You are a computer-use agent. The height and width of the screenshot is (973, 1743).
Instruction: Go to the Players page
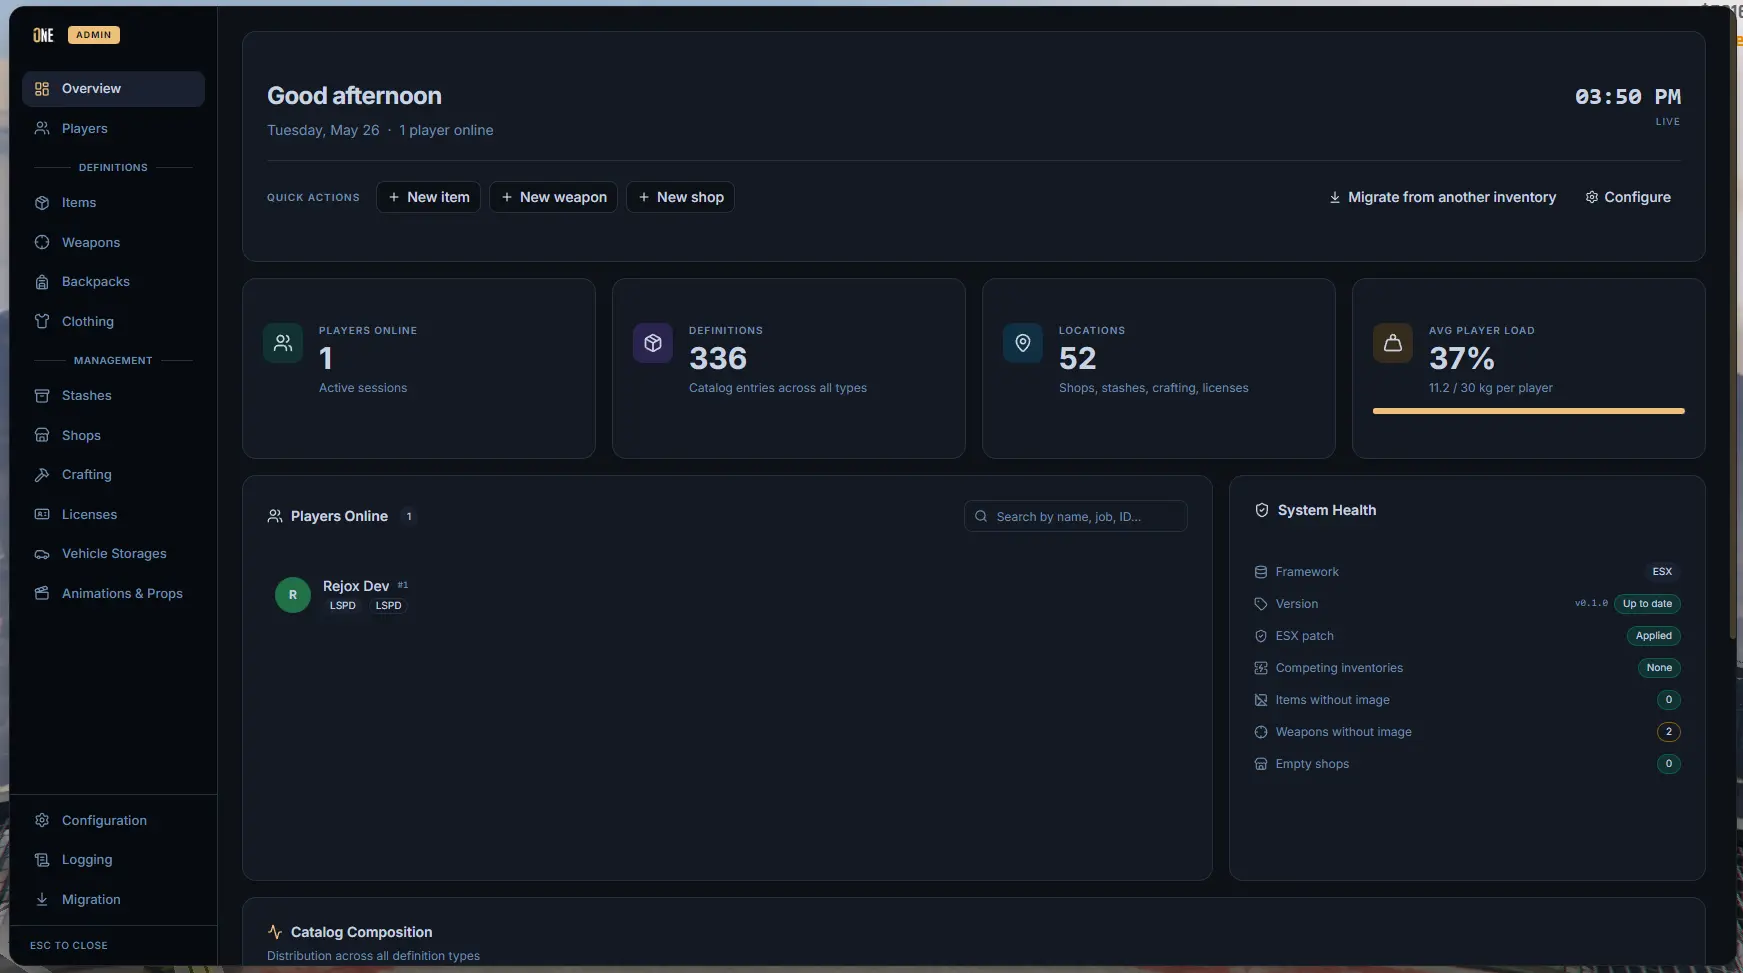tap(113, 128)
